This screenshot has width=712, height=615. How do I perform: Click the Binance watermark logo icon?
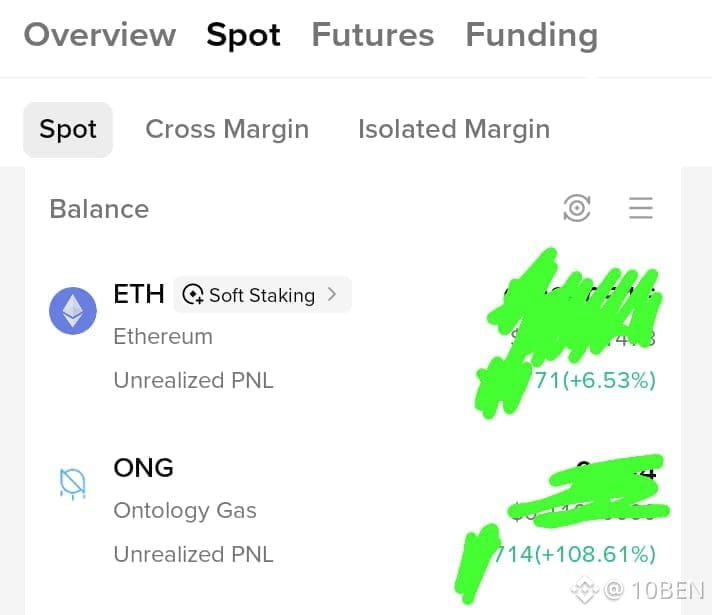pos(584,590)
